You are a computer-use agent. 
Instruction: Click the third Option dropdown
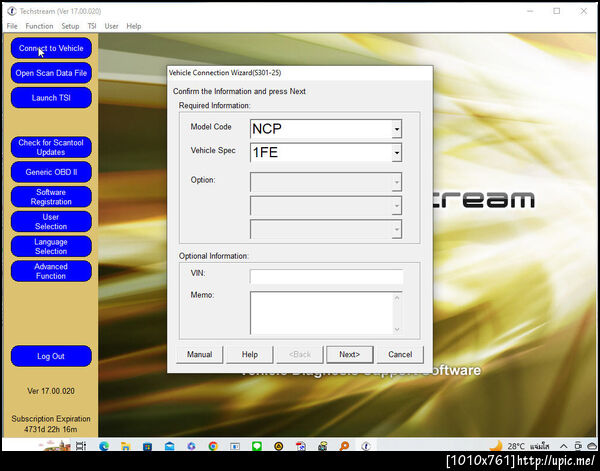point(326,229)
